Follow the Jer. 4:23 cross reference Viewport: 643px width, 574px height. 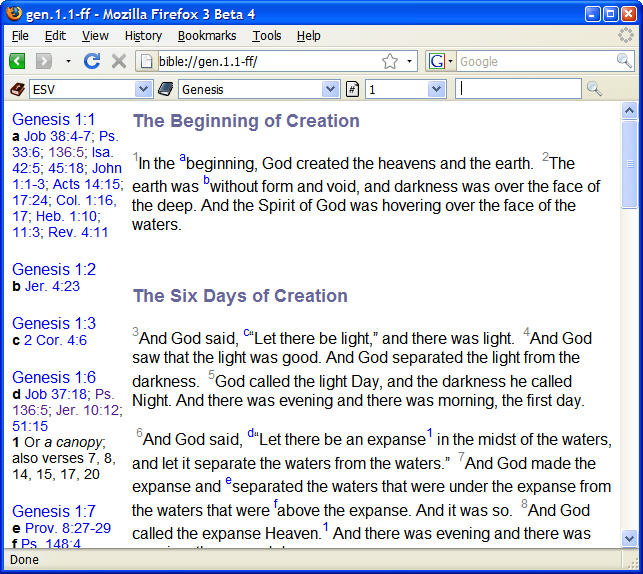pyautogui.click(x=52, y=286)
